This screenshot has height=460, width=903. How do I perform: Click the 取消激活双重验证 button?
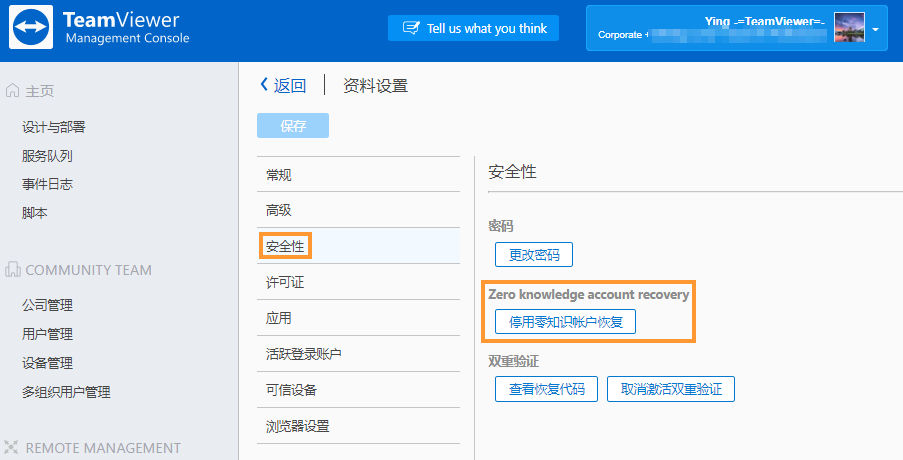(671, 389)
